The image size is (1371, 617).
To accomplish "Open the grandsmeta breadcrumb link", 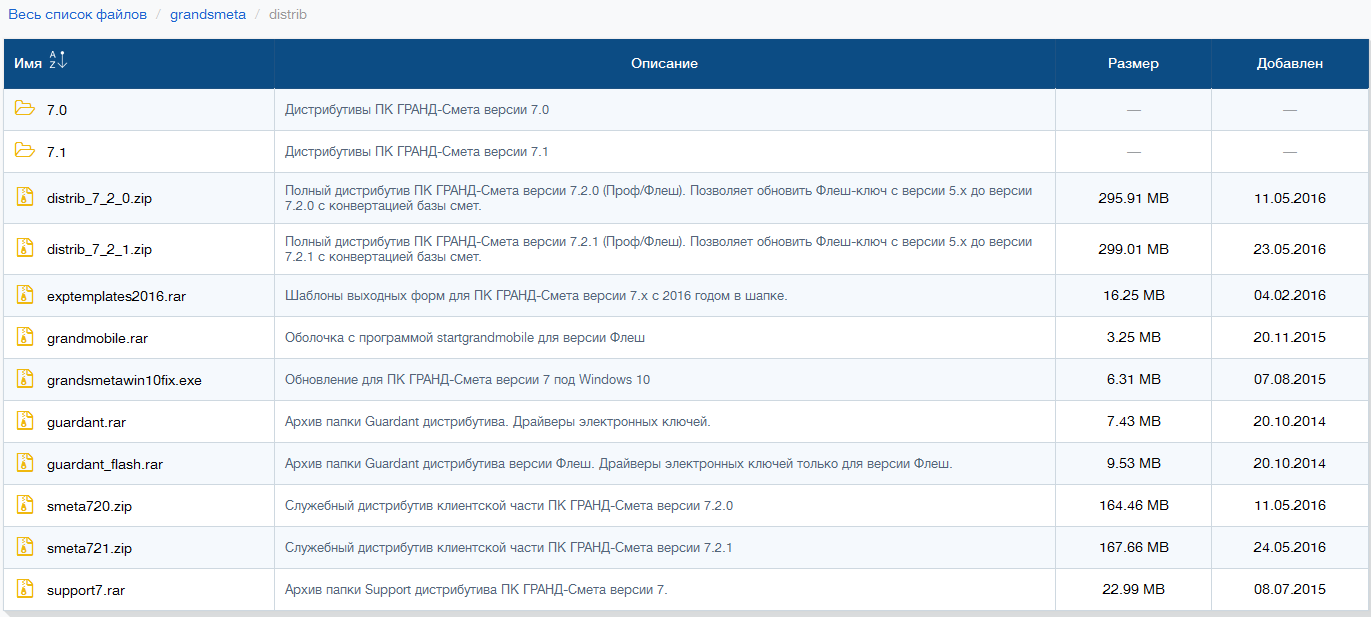I will [x=208, y=14].
